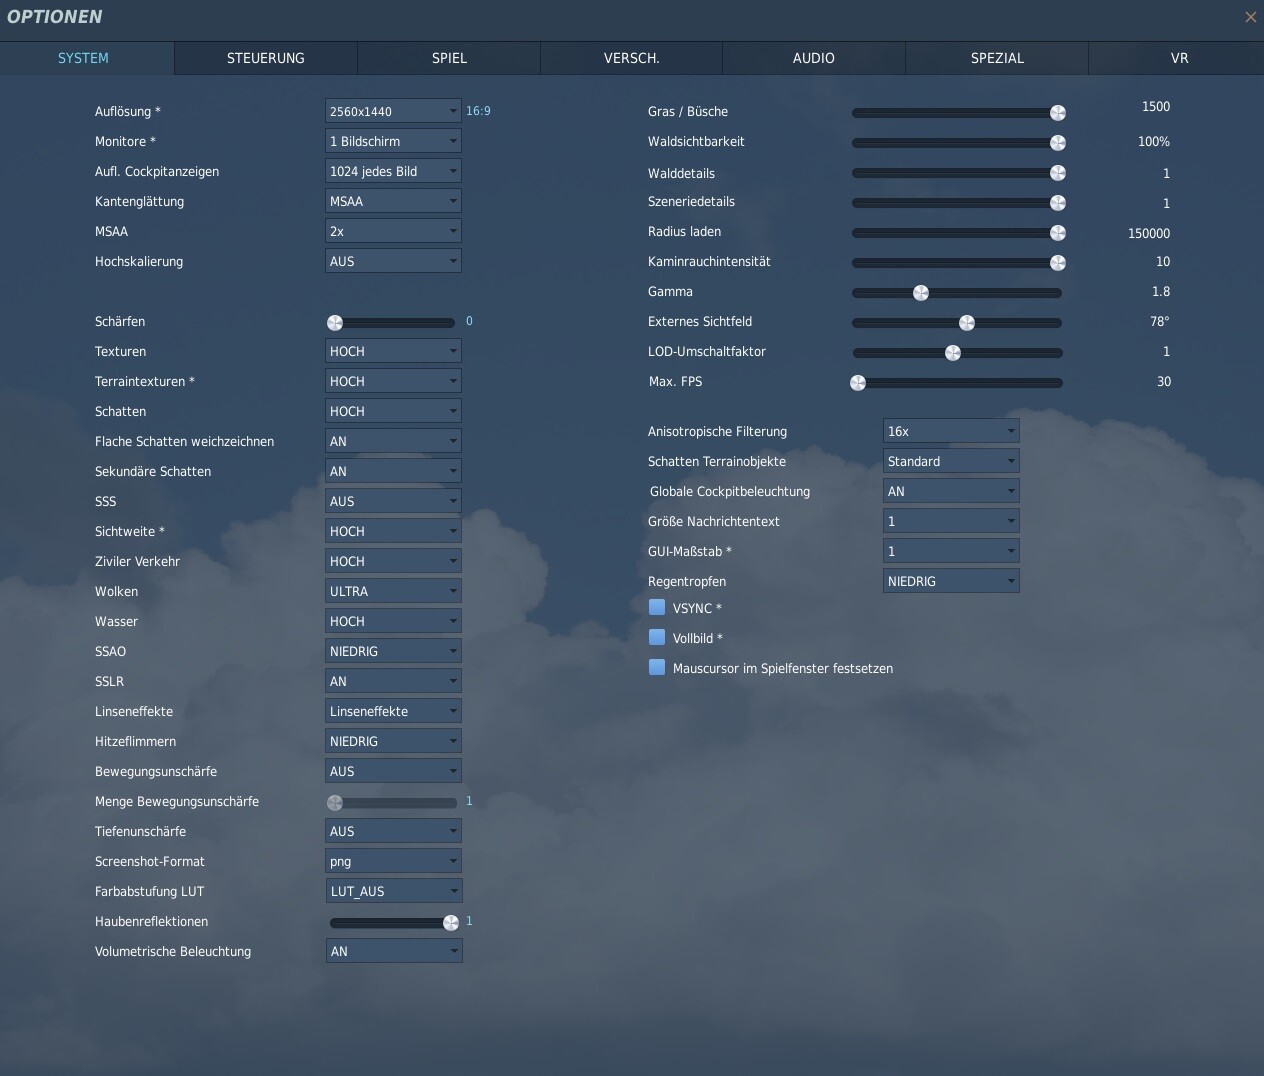Open the Aufl. Cockpitanzeigen dropdown

point(393,171)
